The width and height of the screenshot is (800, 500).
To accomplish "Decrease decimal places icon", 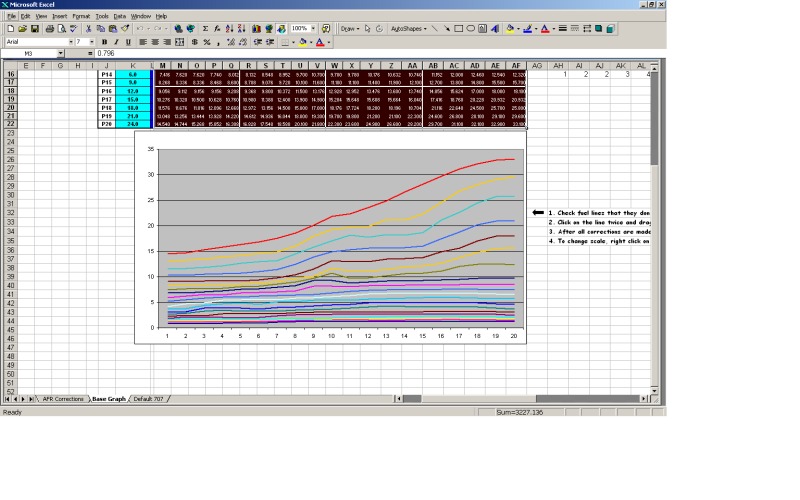I will [243, 42].
